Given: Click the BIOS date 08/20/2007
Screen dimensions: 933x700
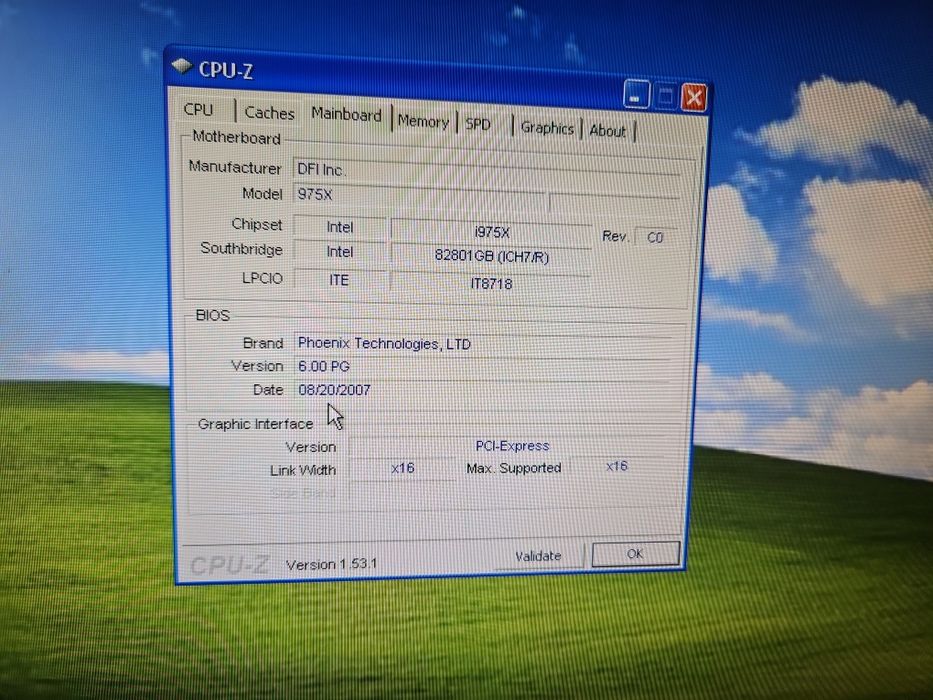Looking at the screenshot, I should click(483, 389).
